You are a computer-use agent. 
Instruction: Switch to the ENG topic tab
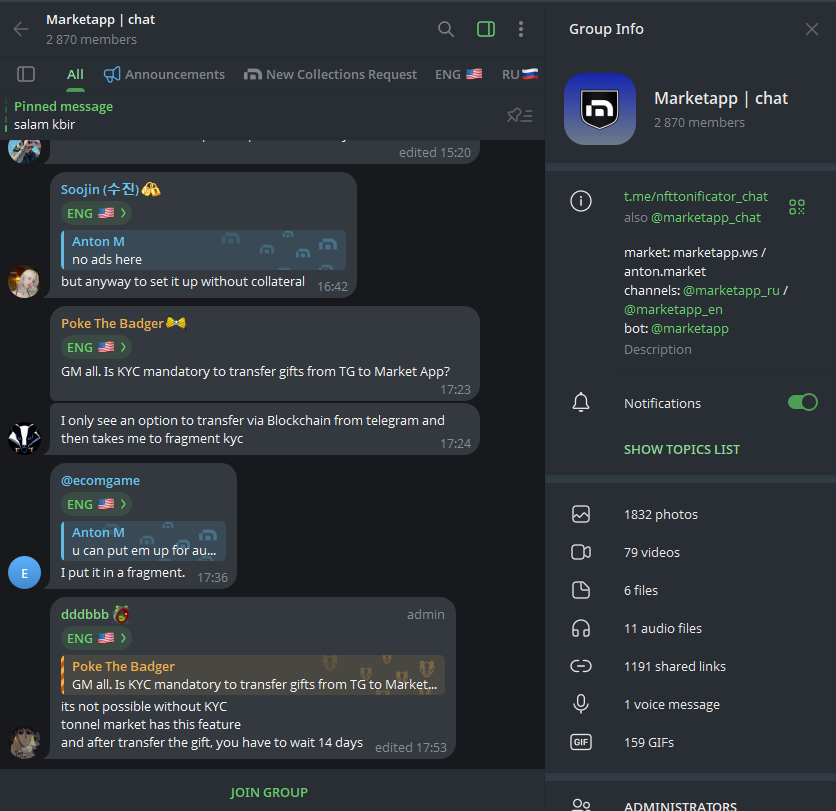459,75
